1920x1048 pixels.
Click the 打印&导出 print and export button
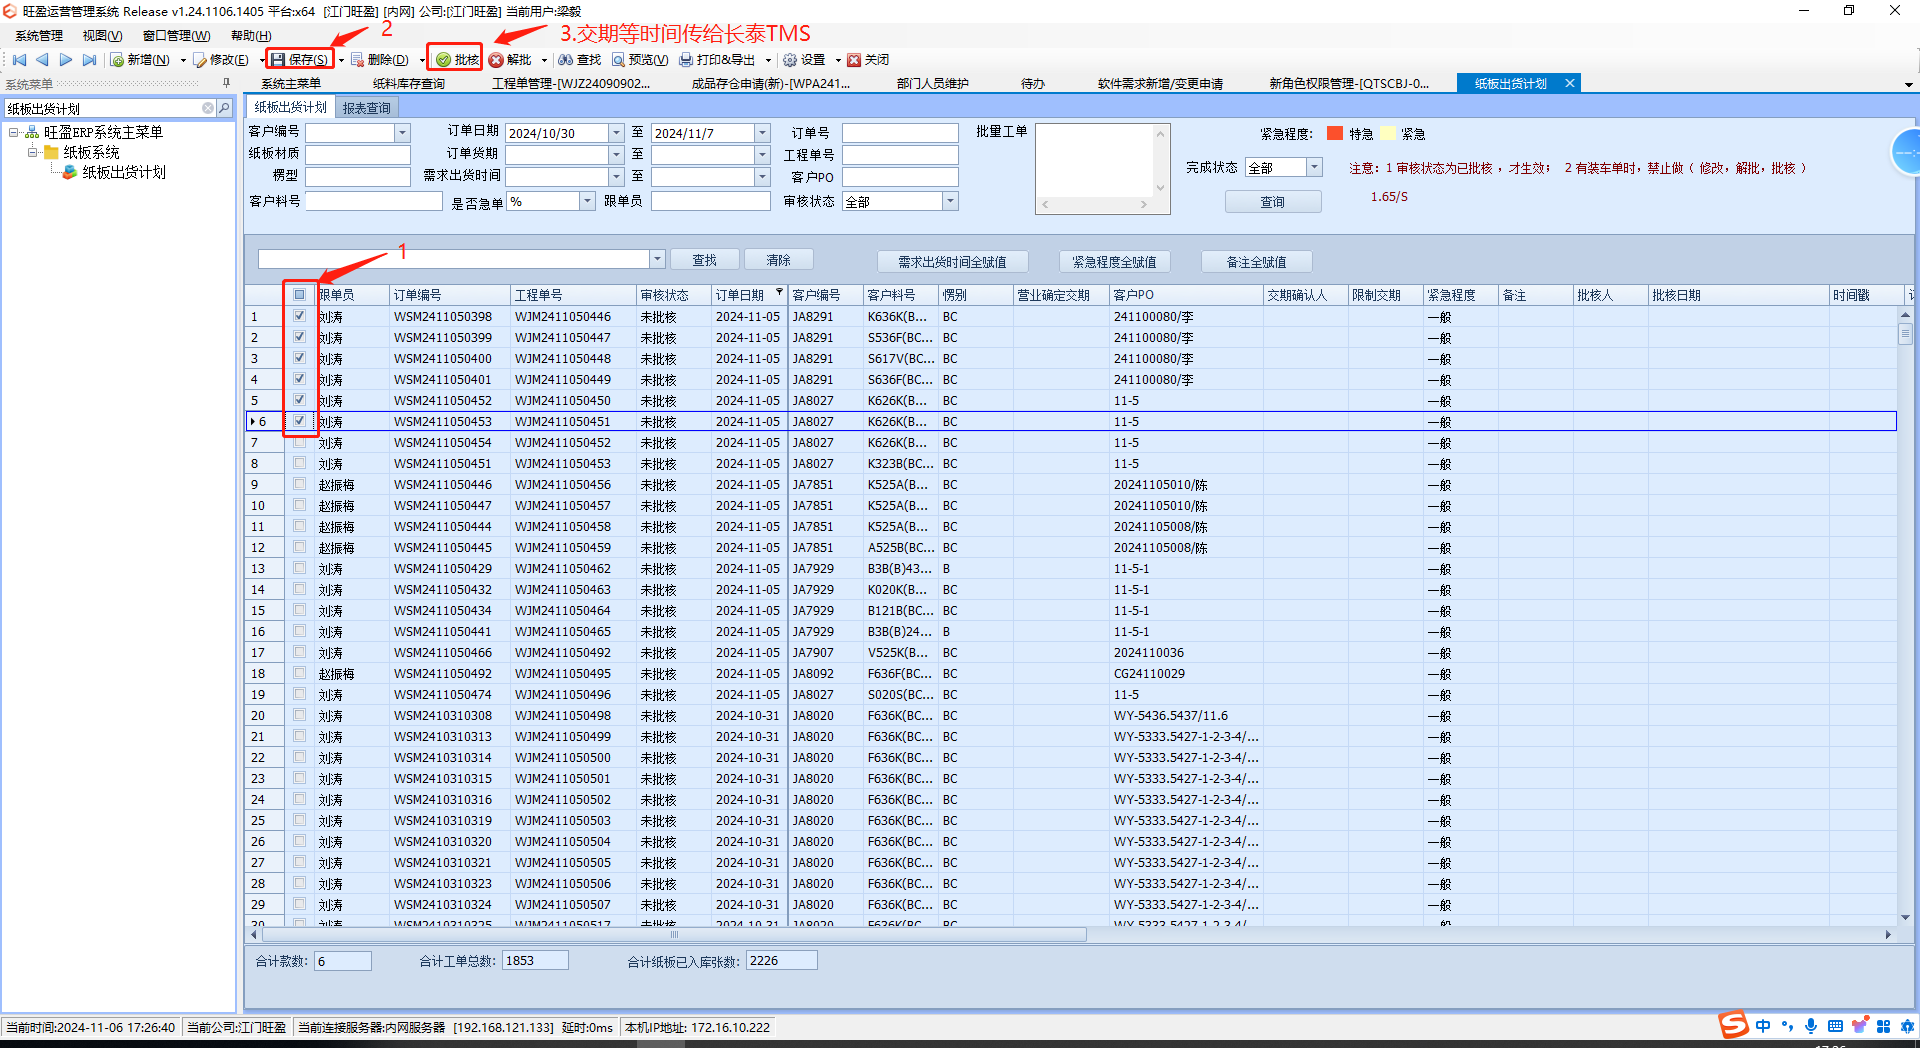pos(717,60)
